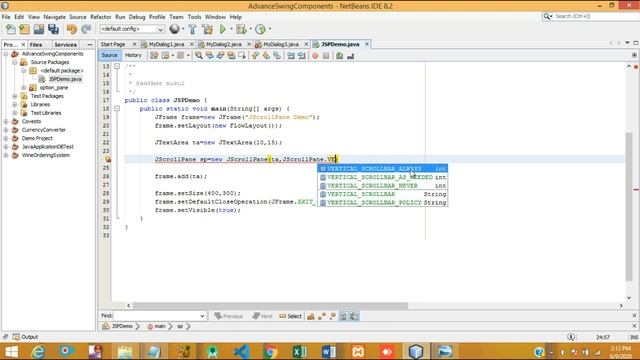The image size is (640, 360).
Task: Click inside the Find text input field
Action: [156, 316]
